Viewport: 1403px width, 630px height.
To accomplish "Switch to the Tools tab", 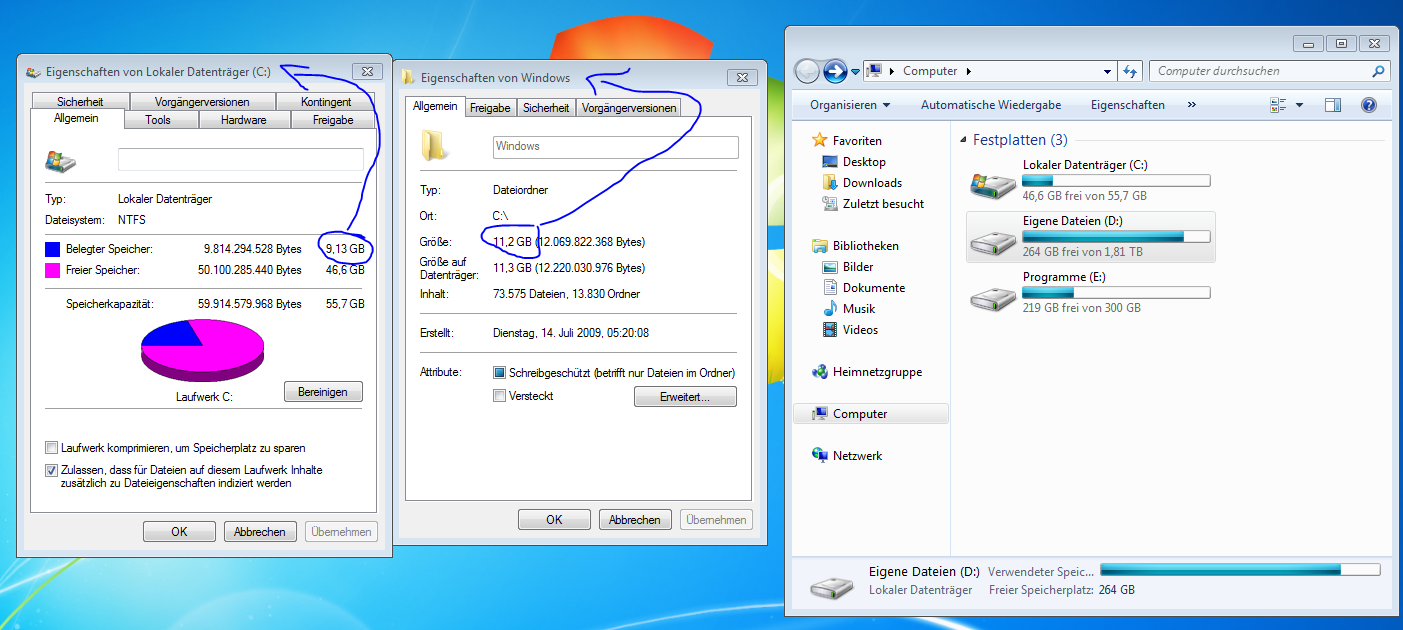I will [x=158, y=120].
